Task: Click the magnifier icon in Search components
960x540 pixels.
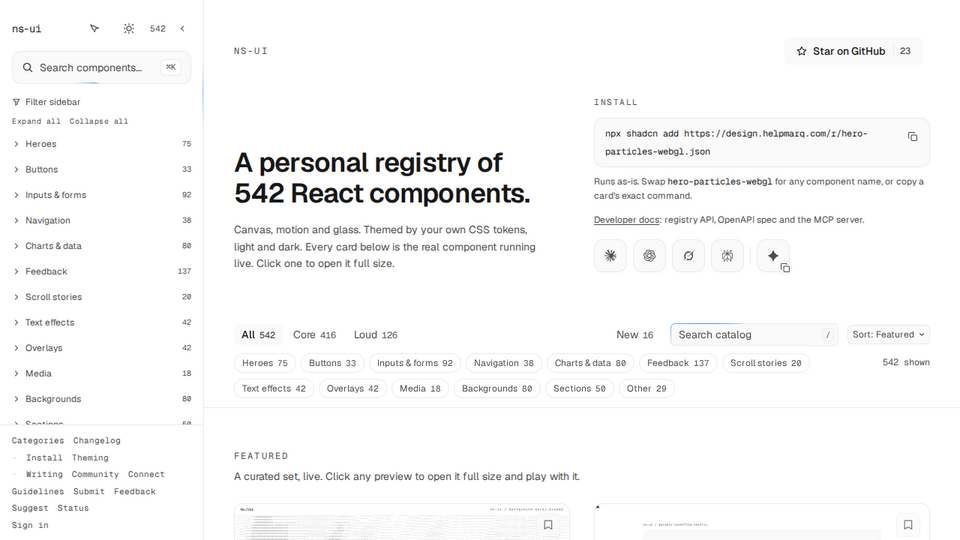Action: [28, 67]
